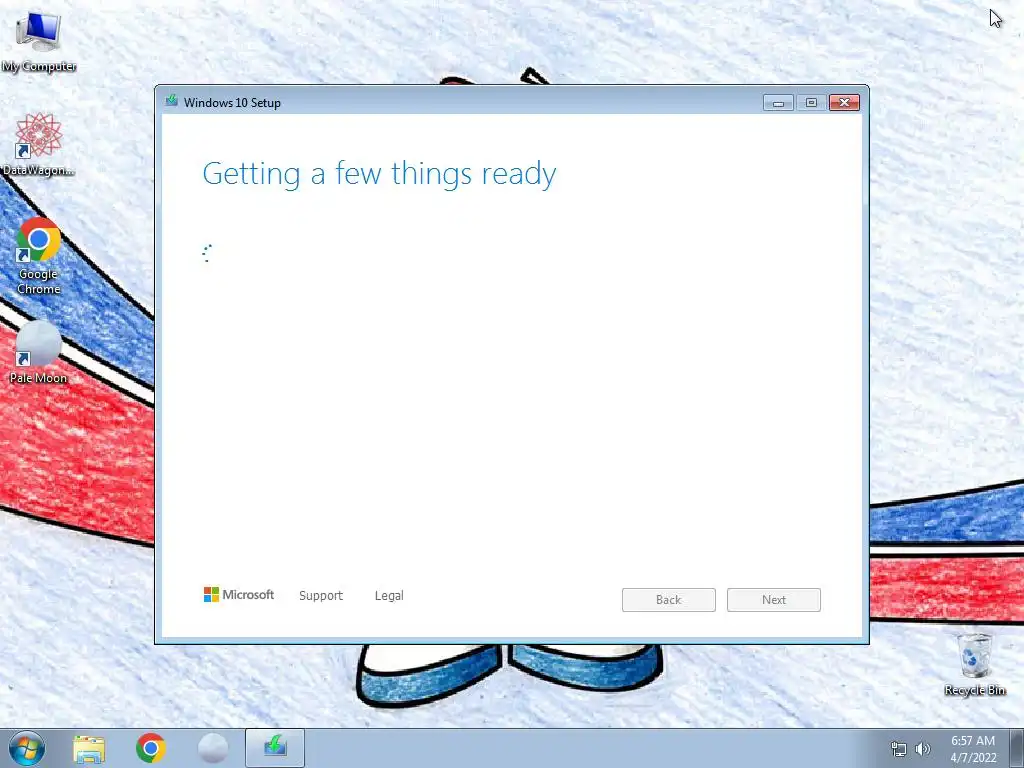Open the Windows Start menu orb
Viewport: 1024px width, 768px height.
click(x=27, y=748)
